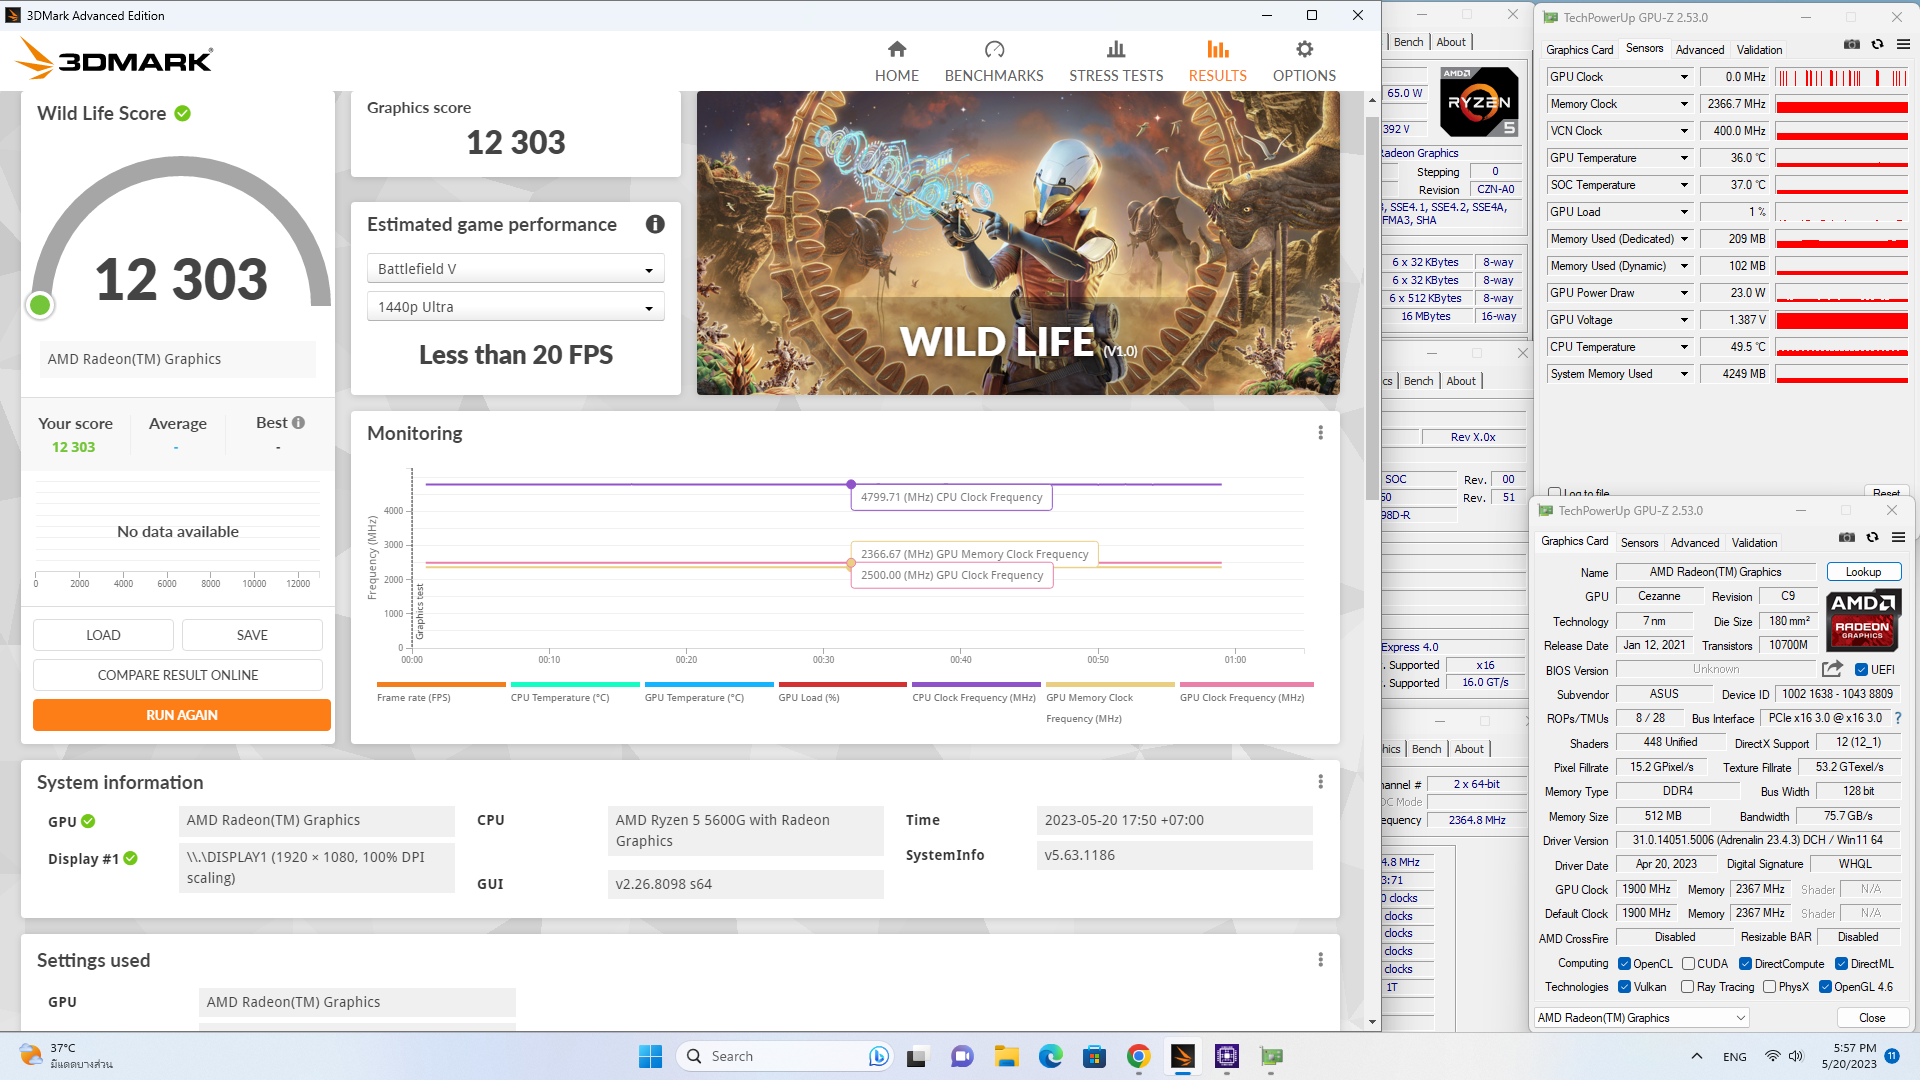Click the RUN AGAIN button
The image size is (1920, 1080).
[182, 715]
